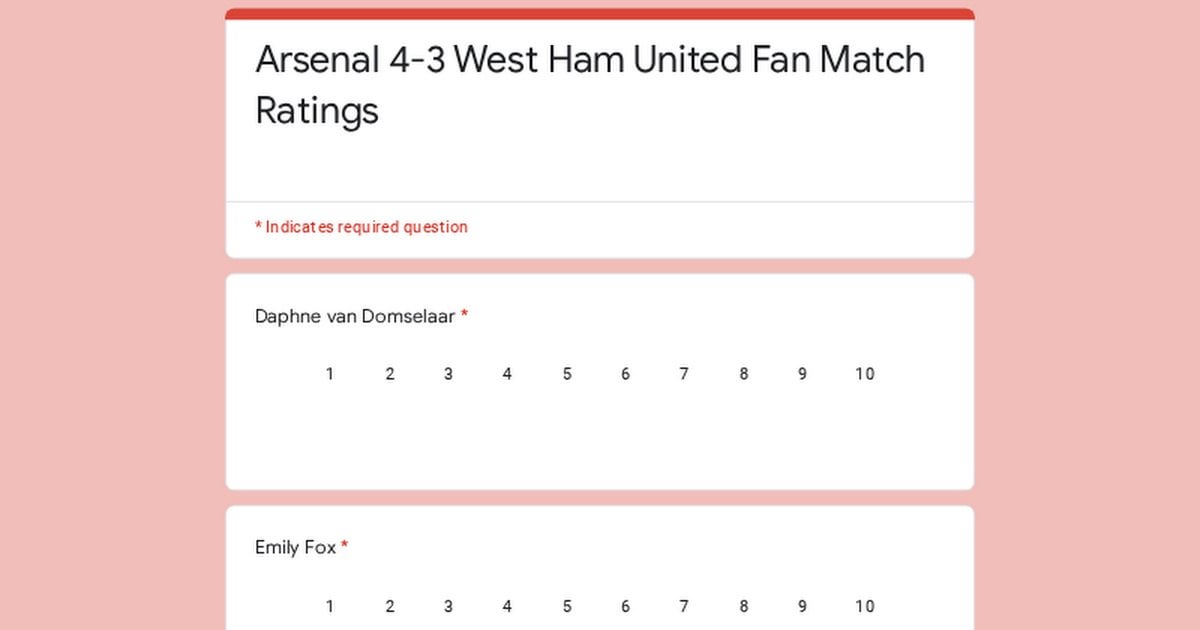Mark Daphne van Domselaar as 6
Image resolution: width=1200 pixels, height=630 pixels.
coord(625,374)
